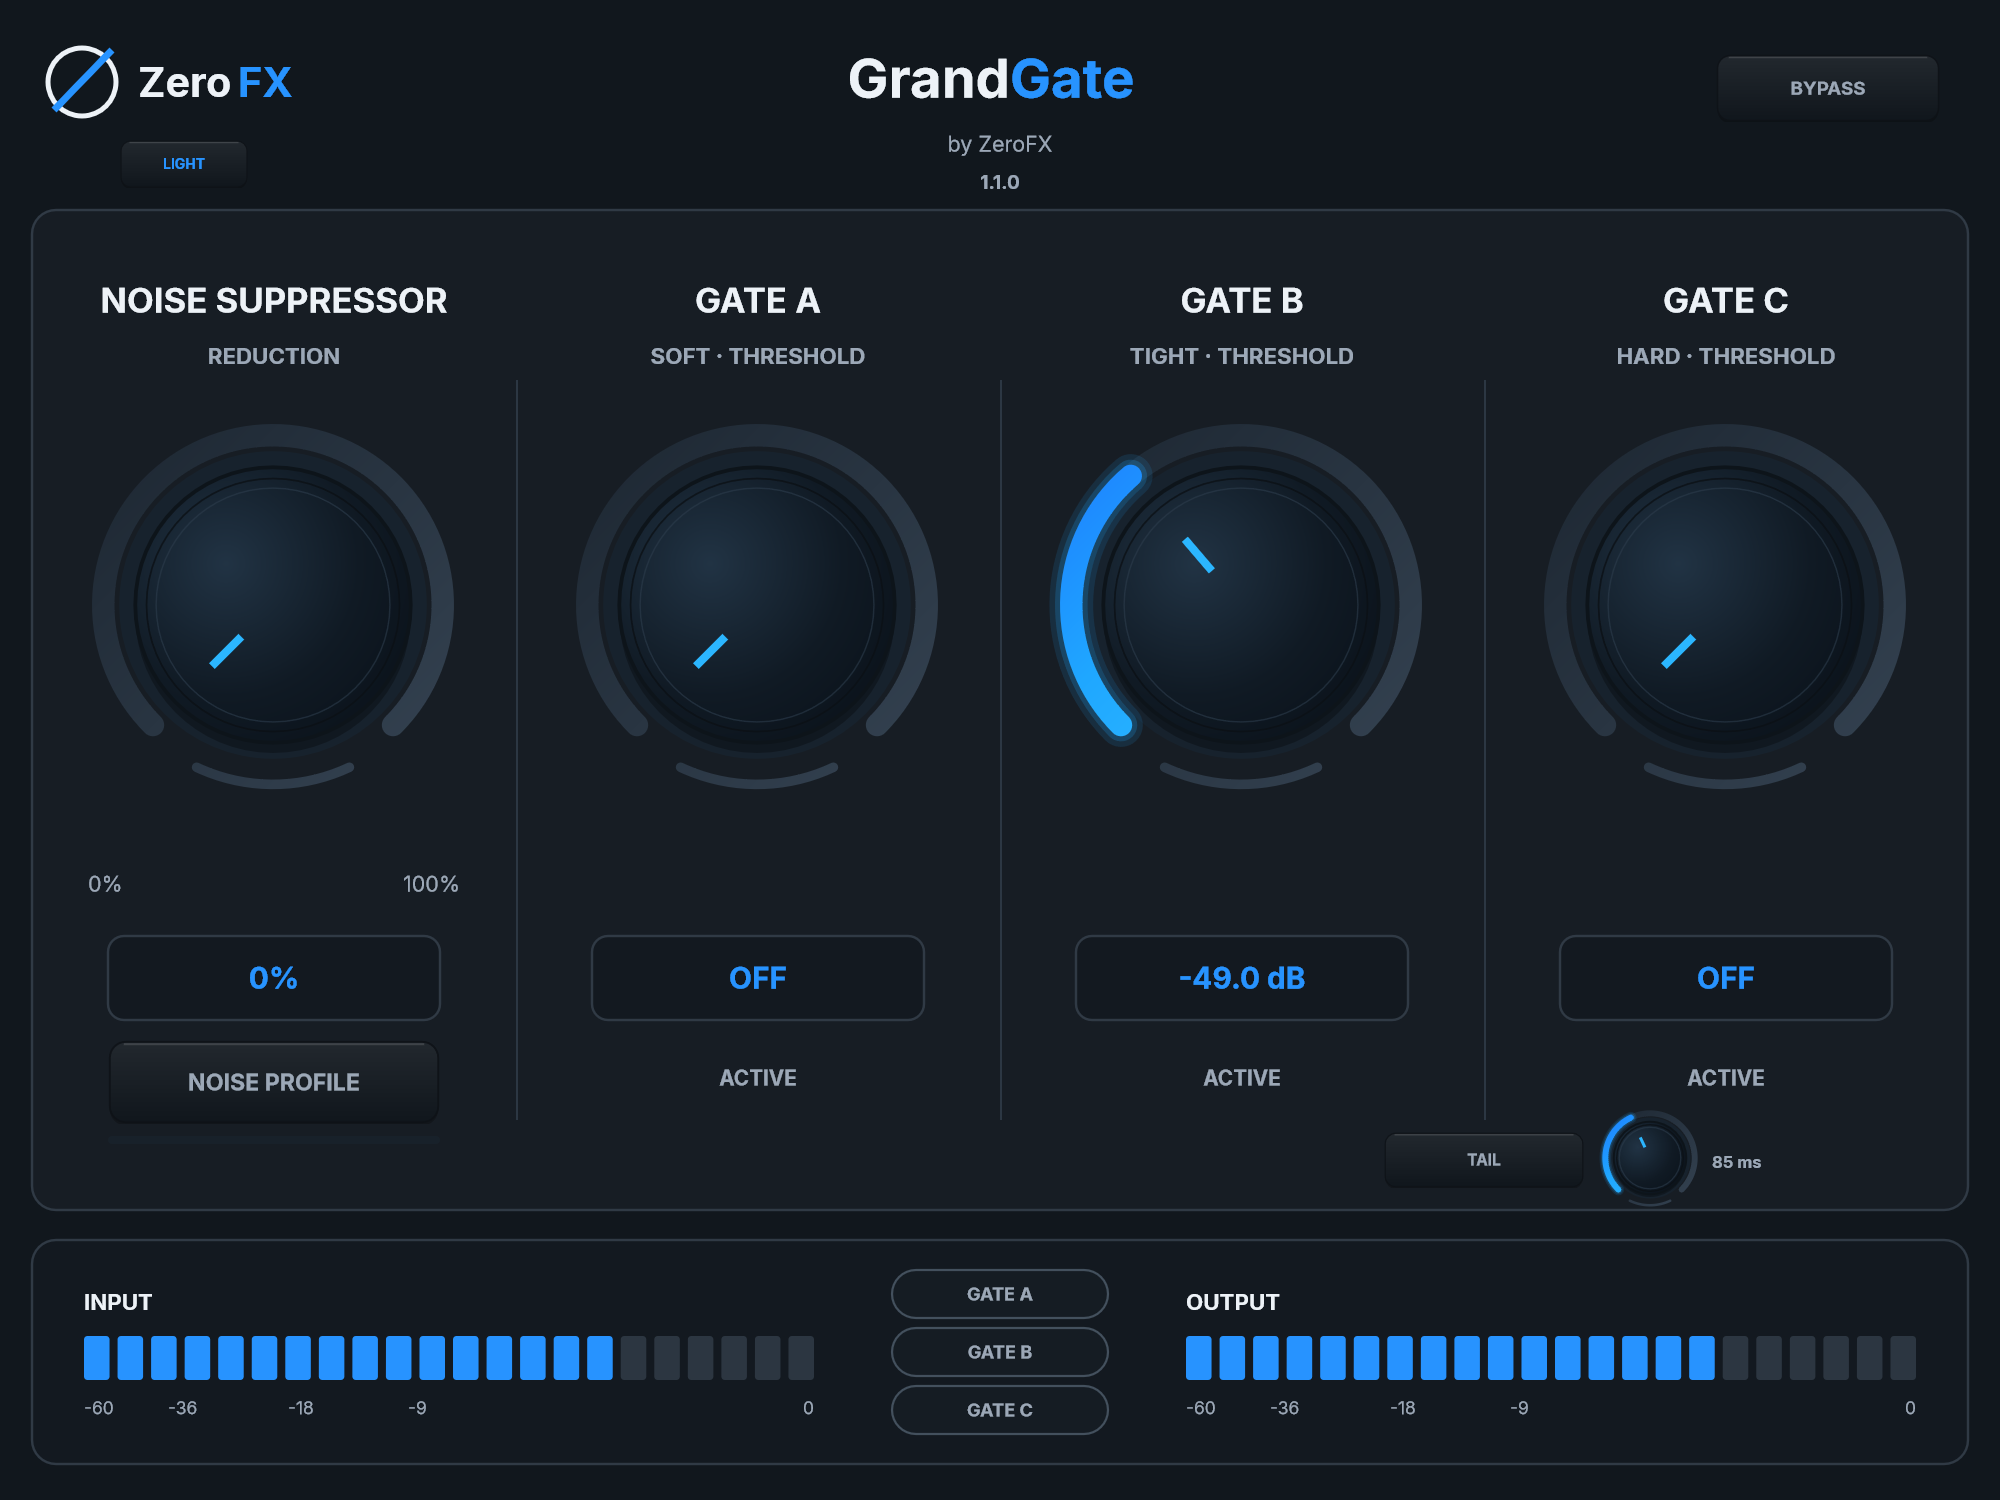Click the Gate A OFF value field
This screenshot has width=2000, height=1500.
(x=758, y=978)
